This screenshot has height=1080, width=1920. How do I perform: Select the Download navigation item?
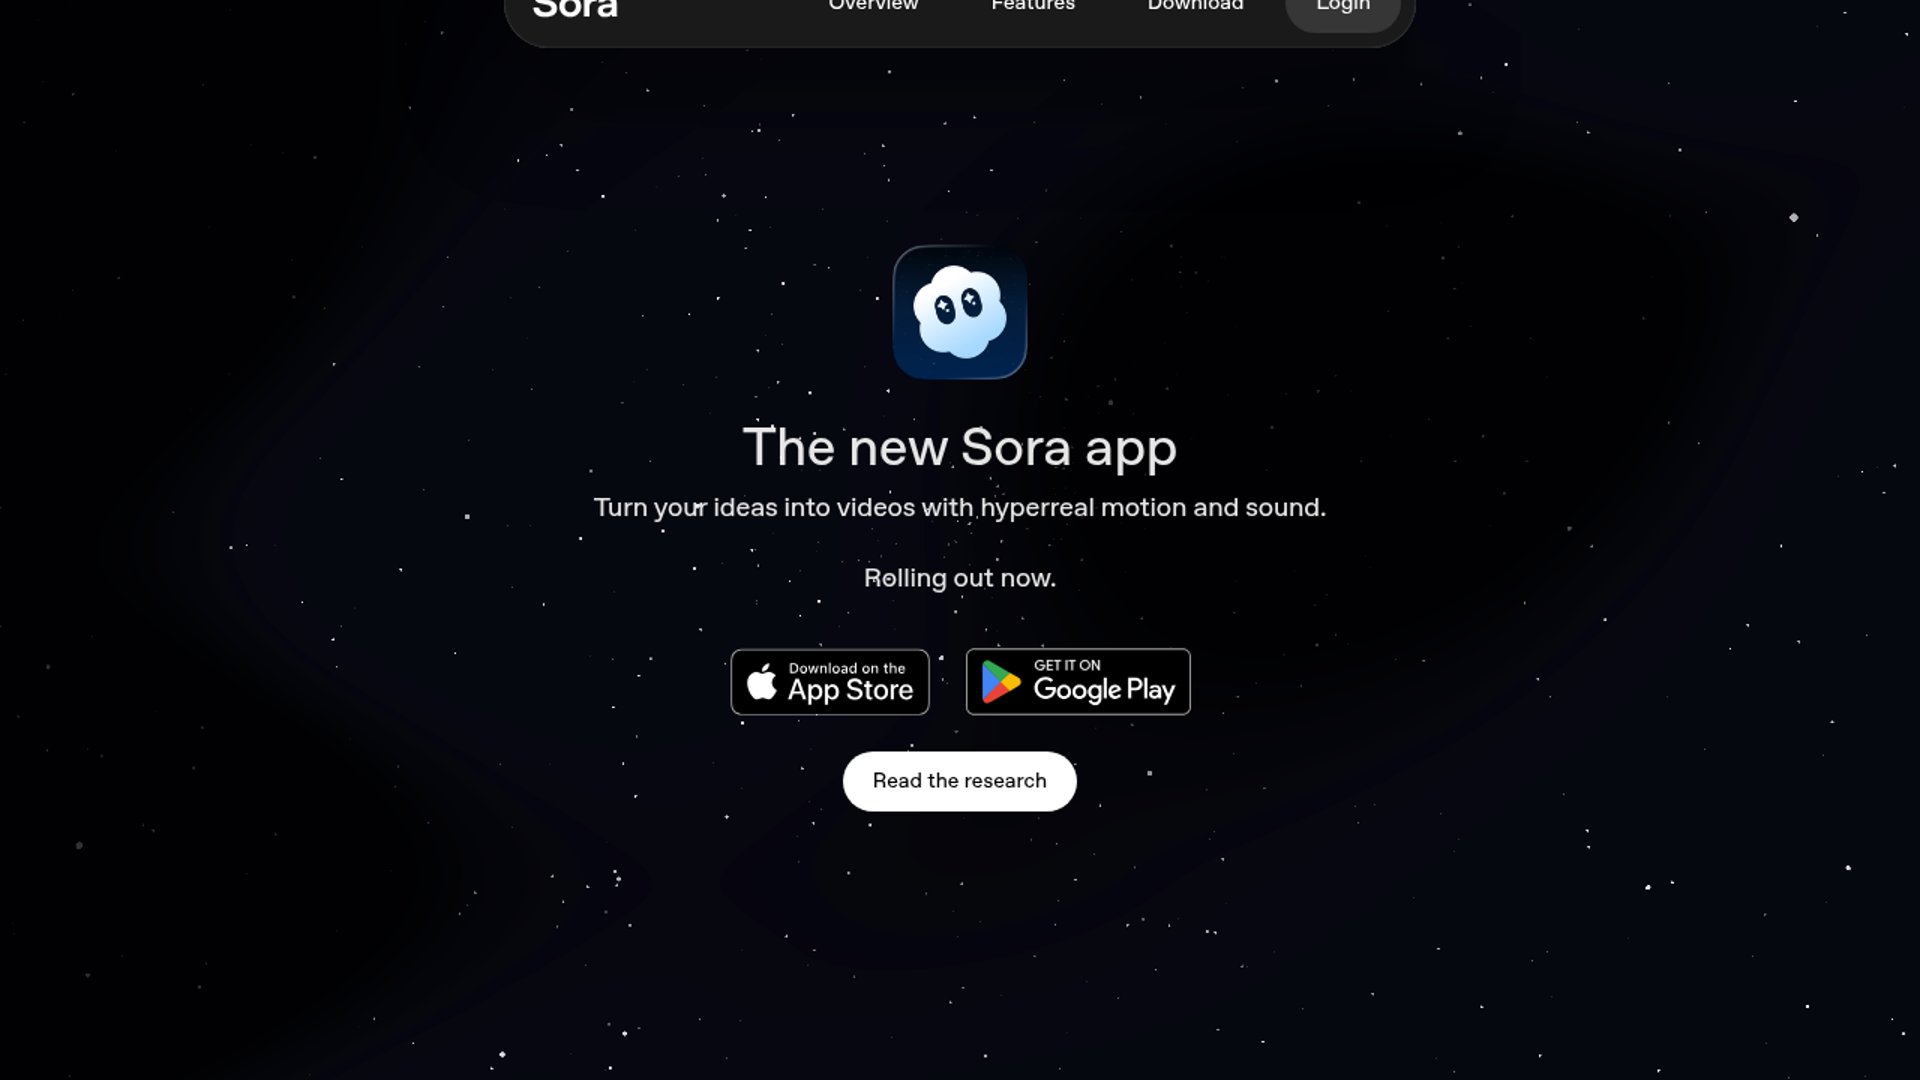tap(1195, 5)
